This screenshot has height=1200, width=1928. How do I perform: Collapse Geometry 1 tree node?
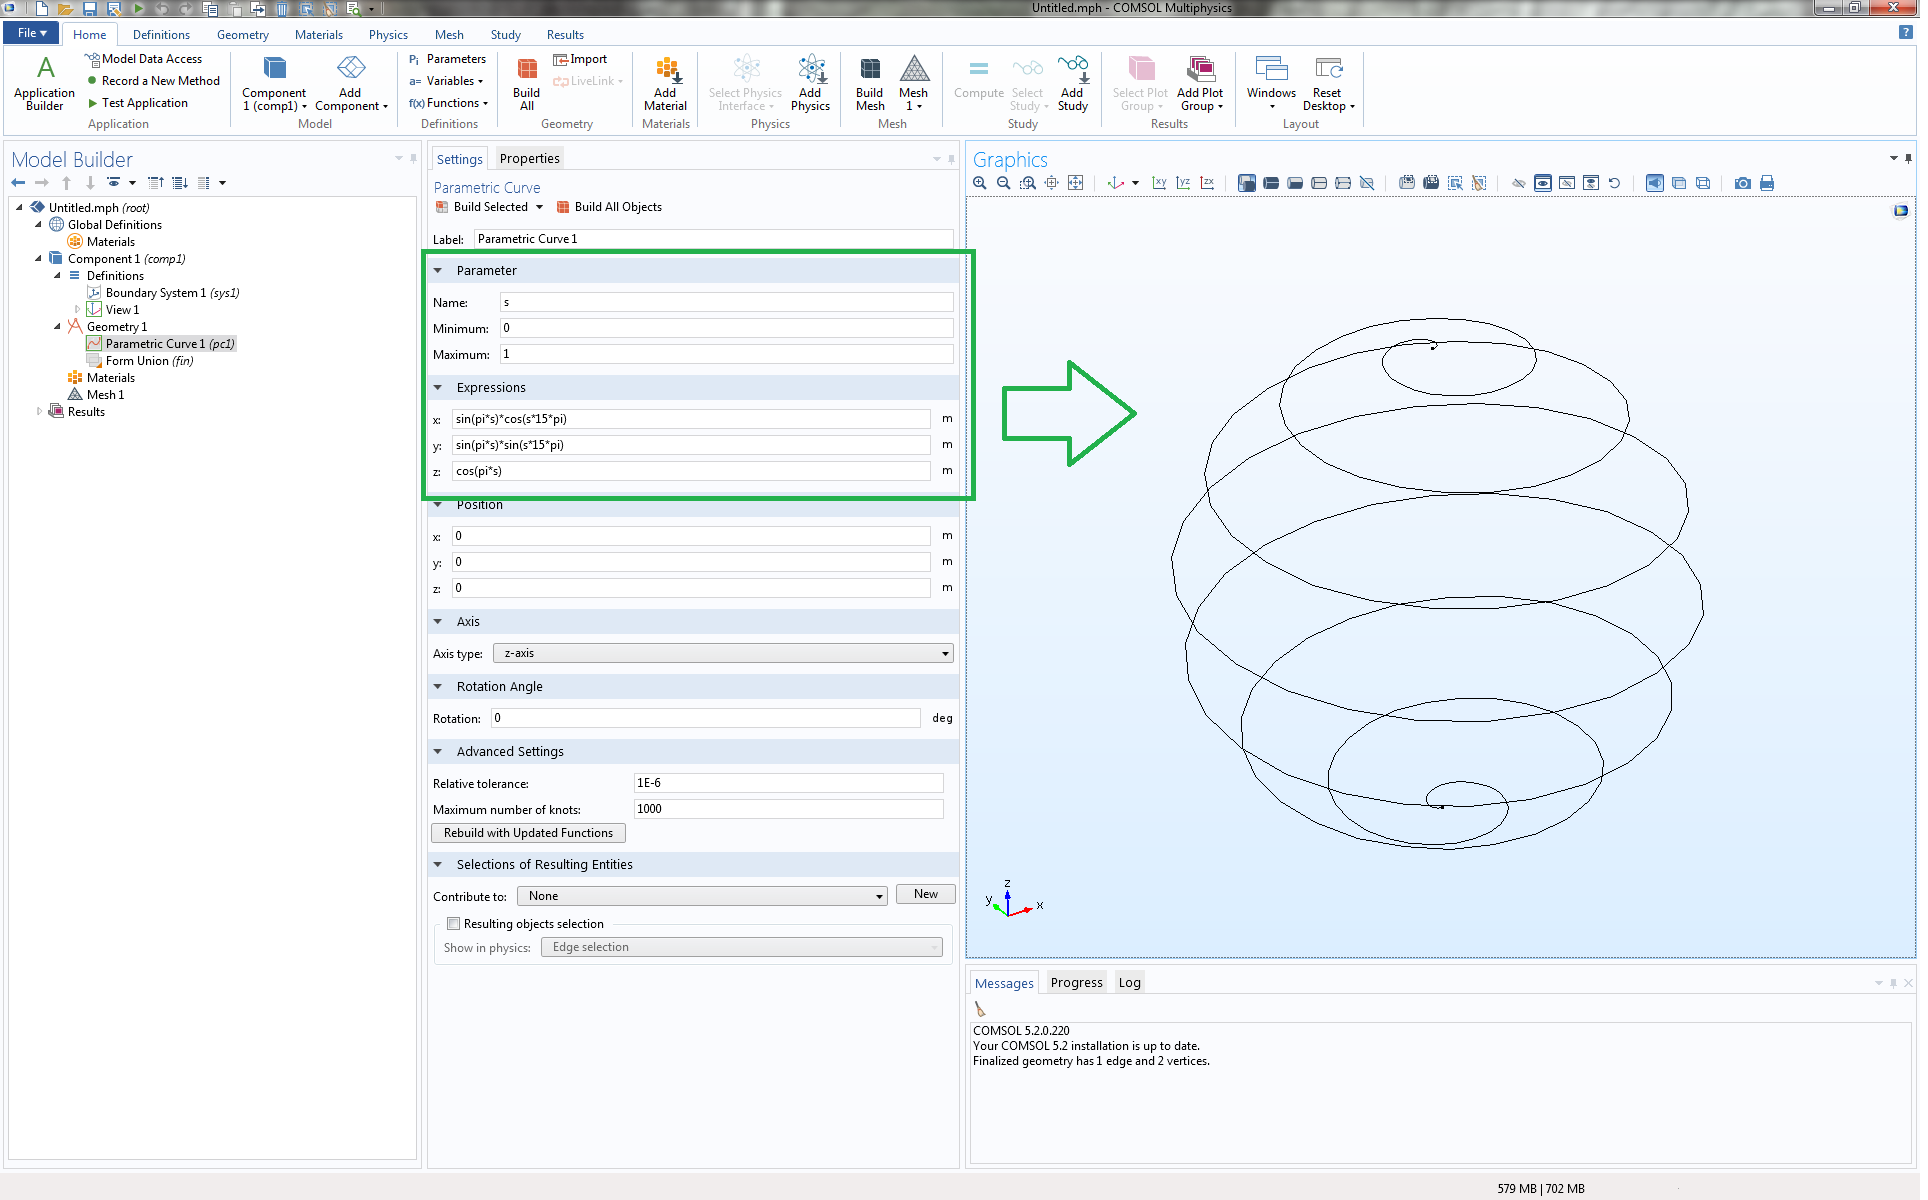(57, 327)
